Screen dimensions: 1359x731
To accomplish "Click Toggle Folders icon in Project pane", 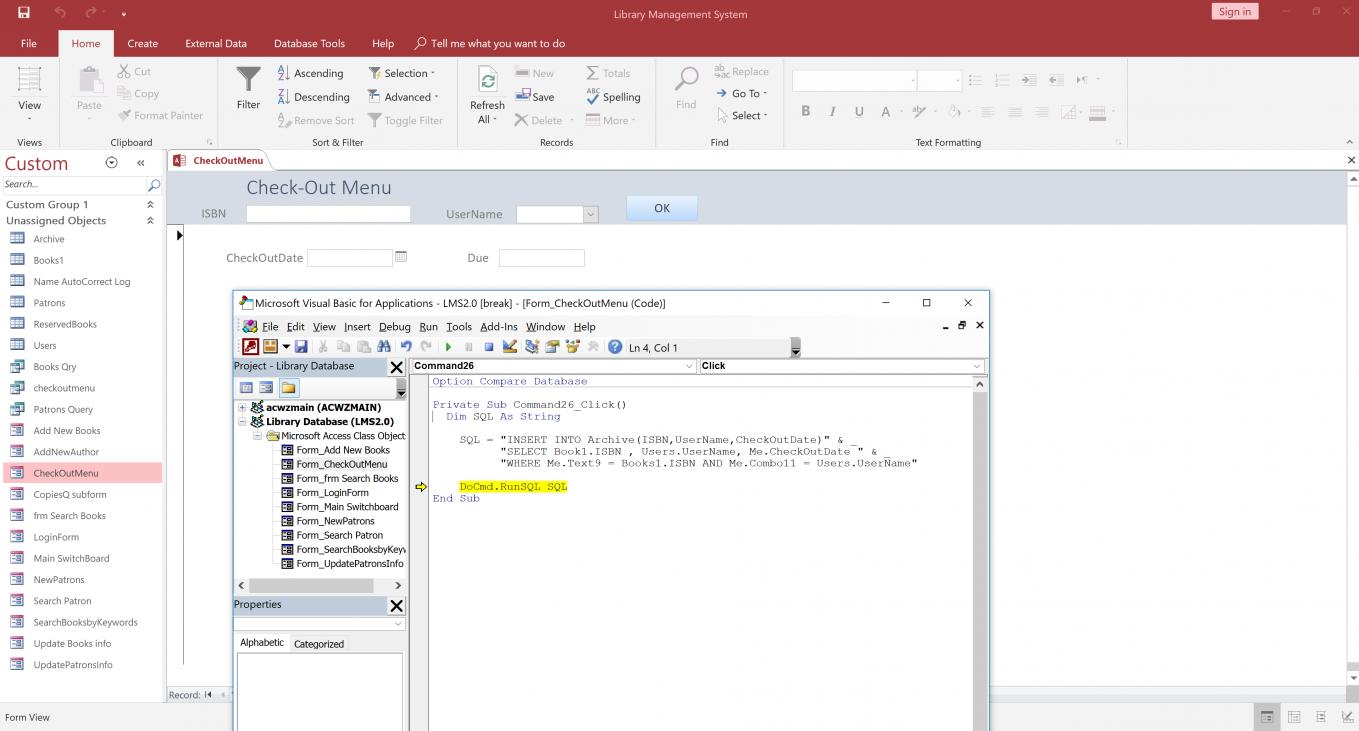I will [288, 388].
